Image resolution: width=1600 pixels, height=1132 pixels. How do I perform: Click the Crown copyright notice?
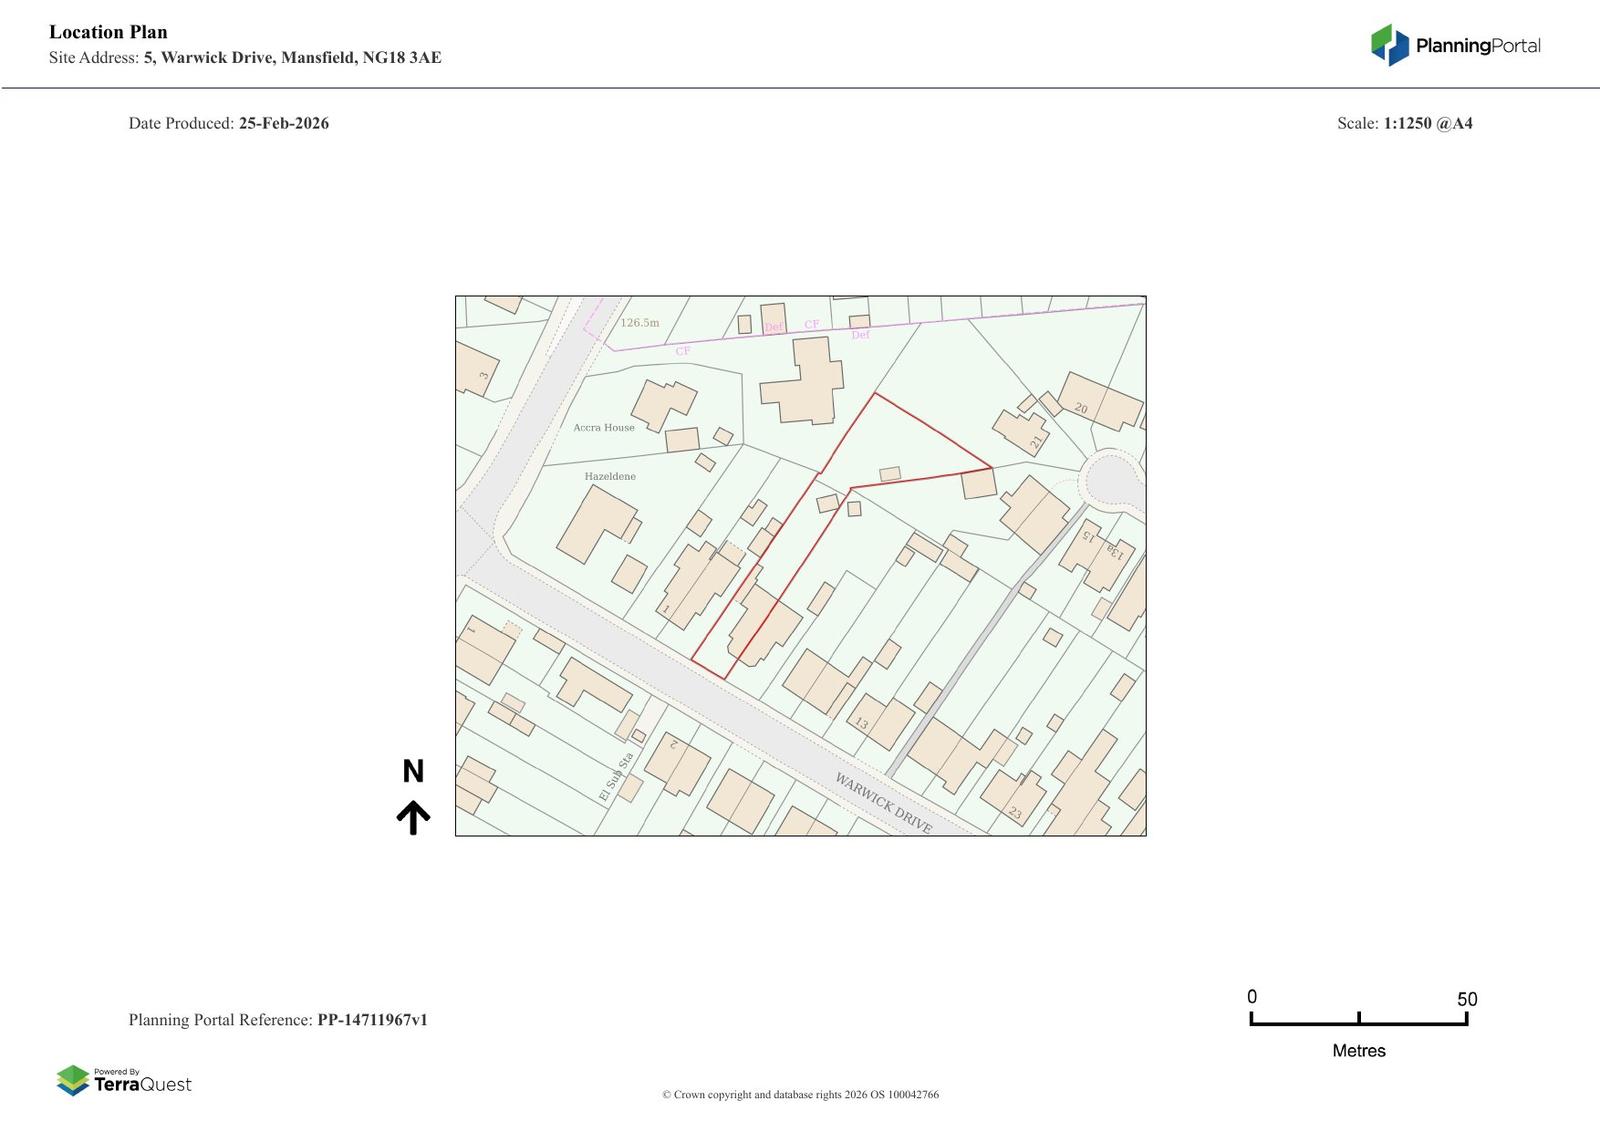pyautogui.click(x=800, y=1095)
